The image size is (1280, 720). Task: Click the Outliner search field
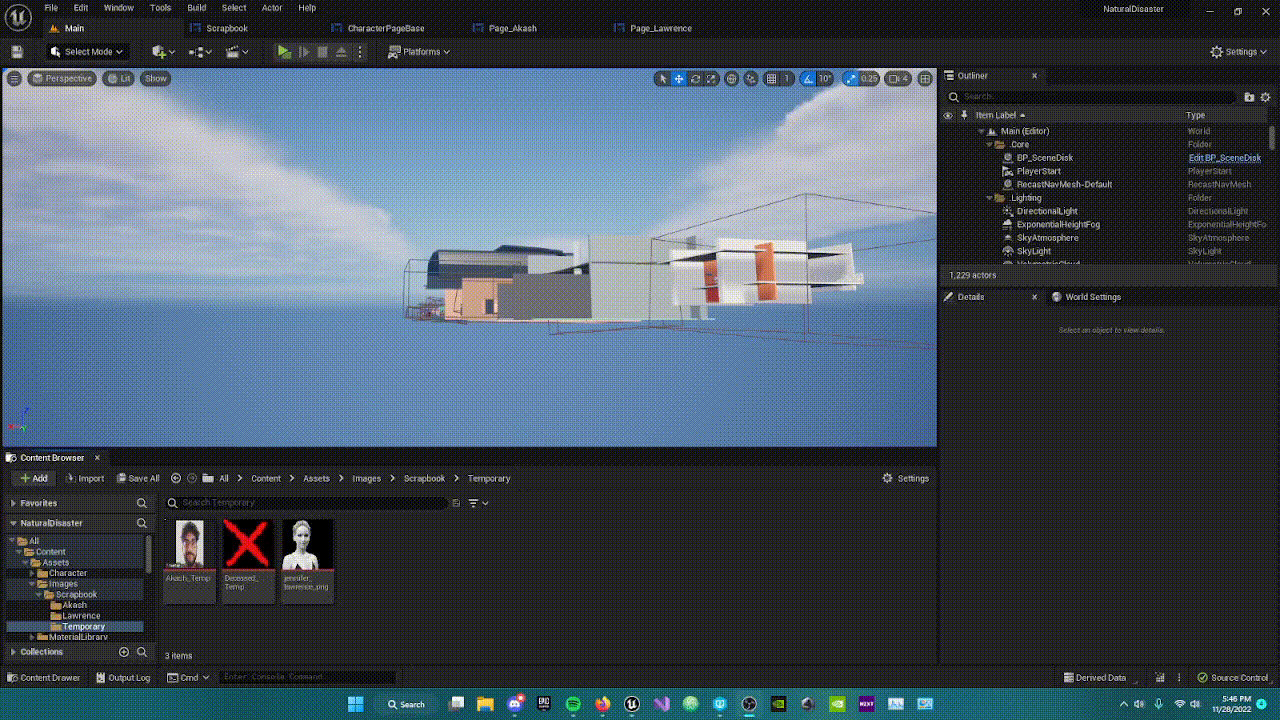pyautogui.click(x=1092, y=97)
